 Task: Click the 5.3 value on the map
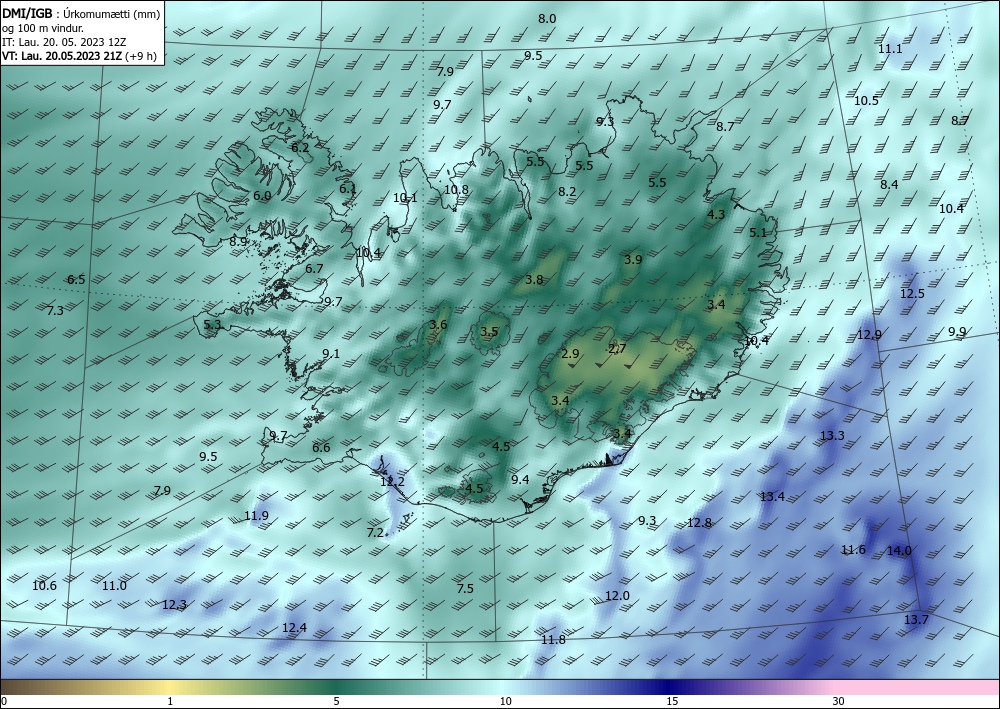(x=212, y=325)
